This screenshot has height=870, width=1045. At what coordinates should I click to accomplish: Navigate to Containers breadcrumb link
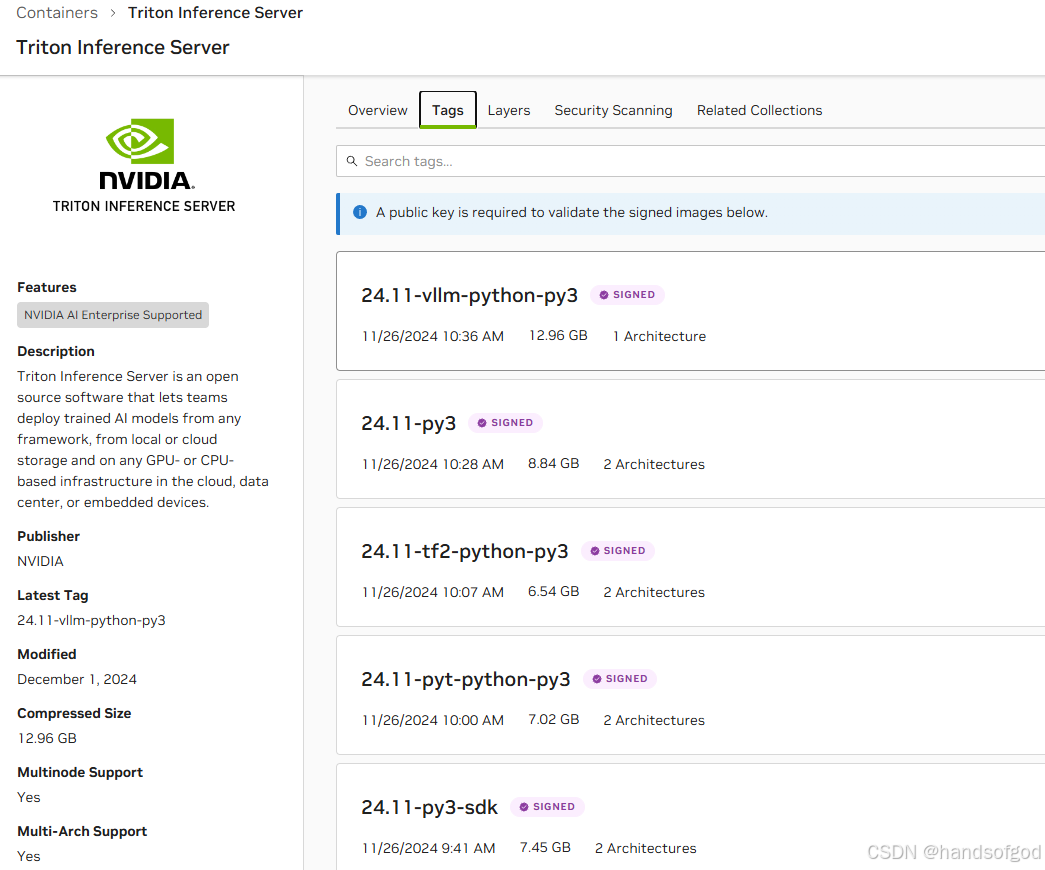[57, 13]
